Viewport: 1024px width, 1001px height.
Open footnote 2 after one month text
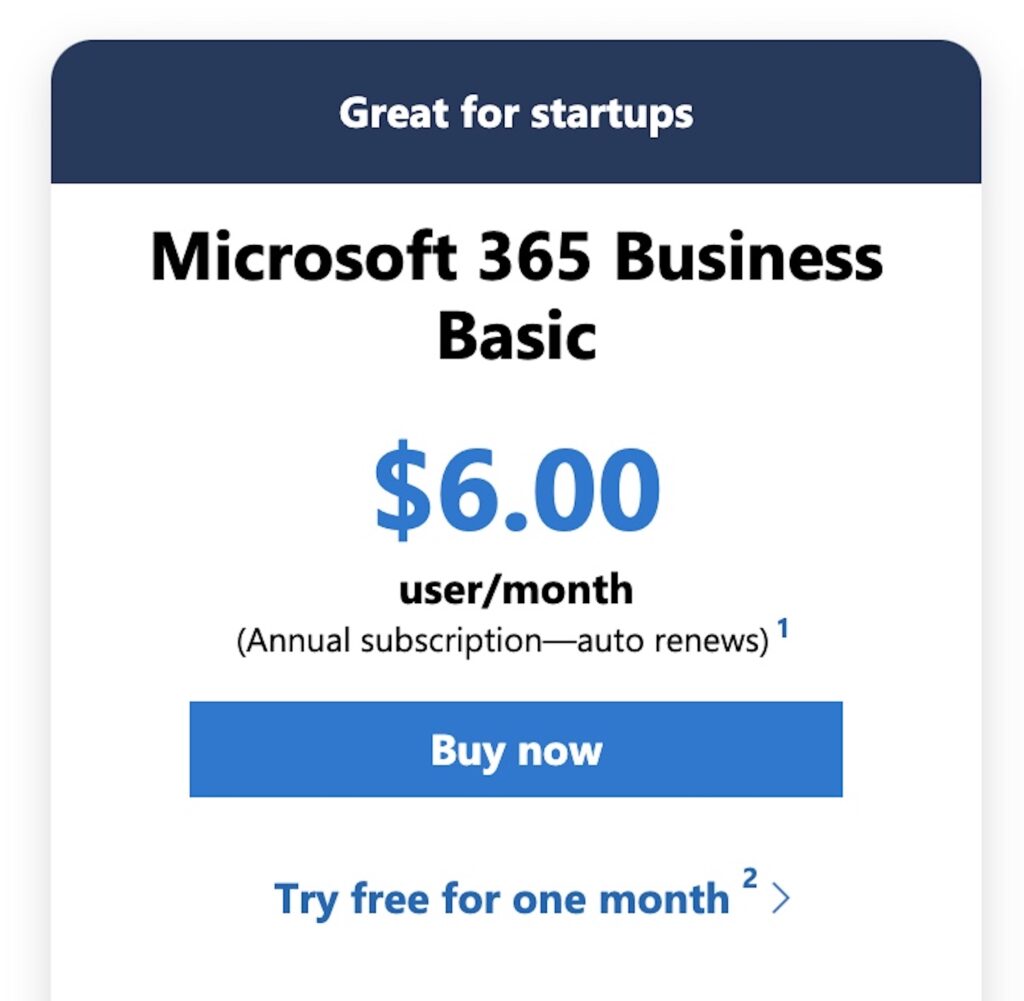750,878
